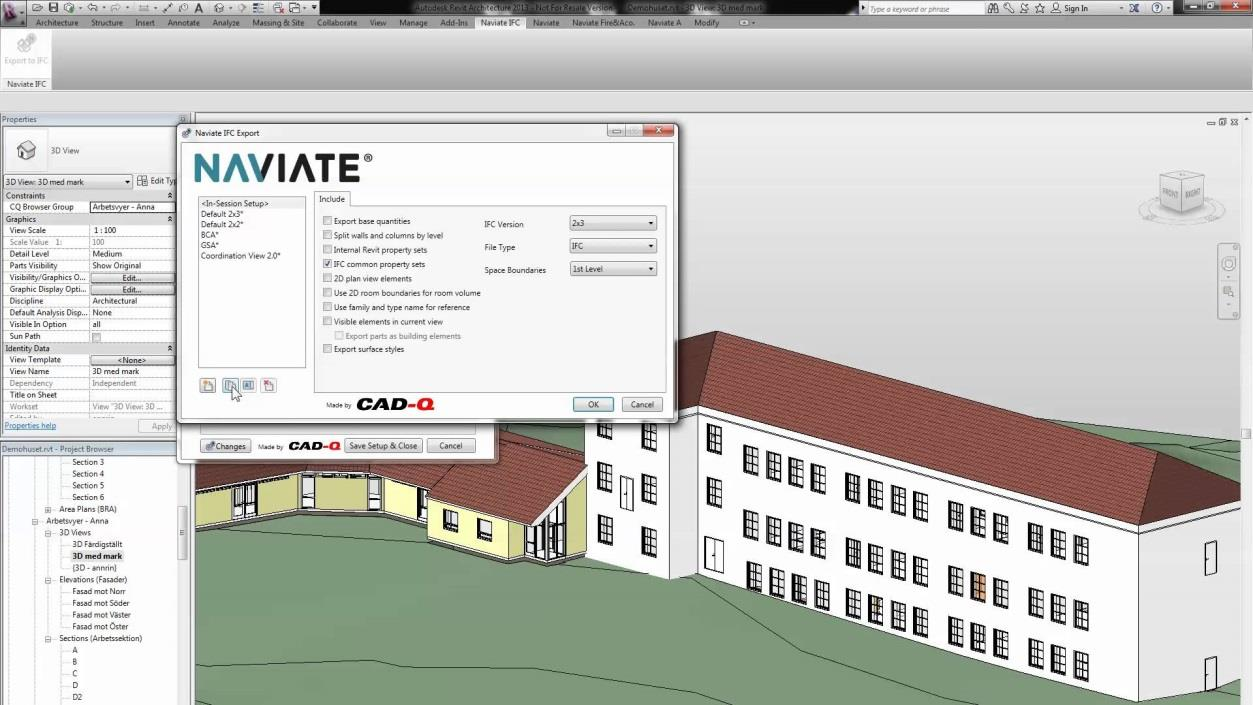
Task: Click the Favorites star icon
Action: (1041, 8)
